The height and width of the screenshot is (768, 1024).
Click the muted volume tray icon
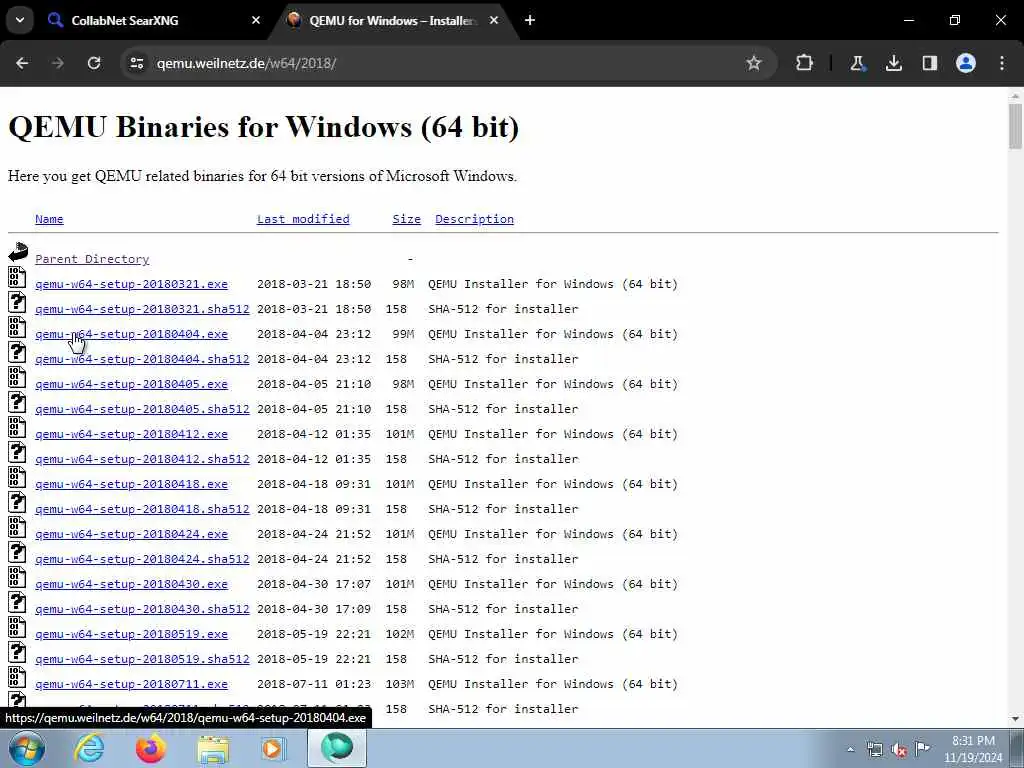(x=899, y=749)
